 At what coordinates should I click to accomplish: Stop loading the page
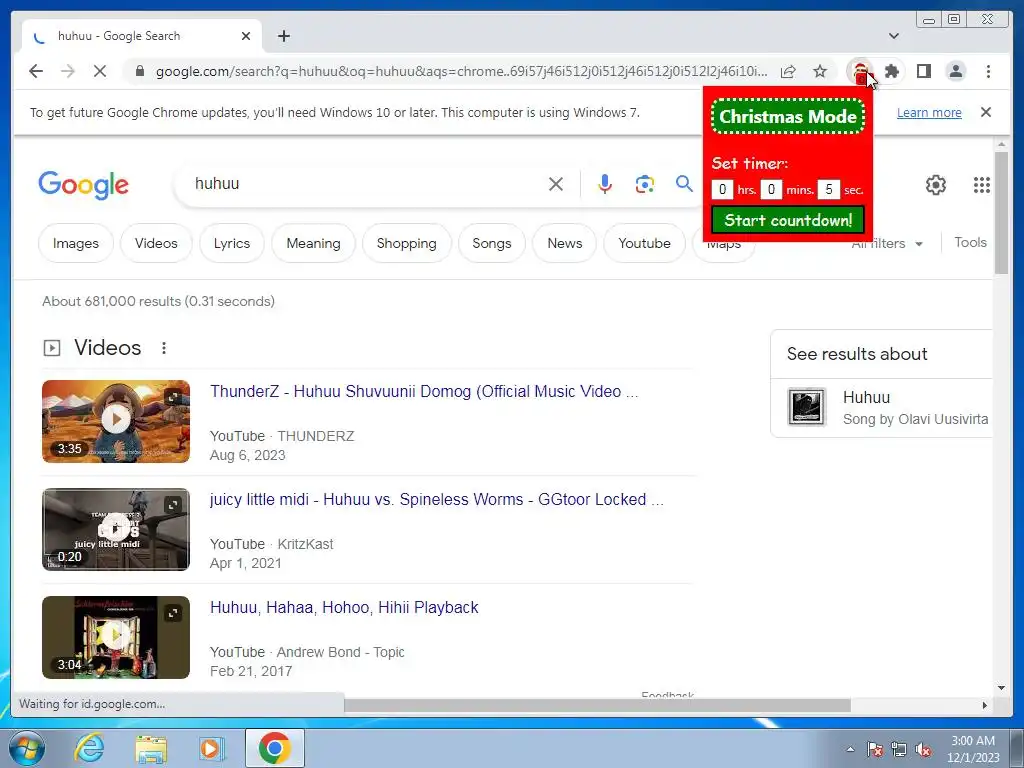tap(100, 71)
